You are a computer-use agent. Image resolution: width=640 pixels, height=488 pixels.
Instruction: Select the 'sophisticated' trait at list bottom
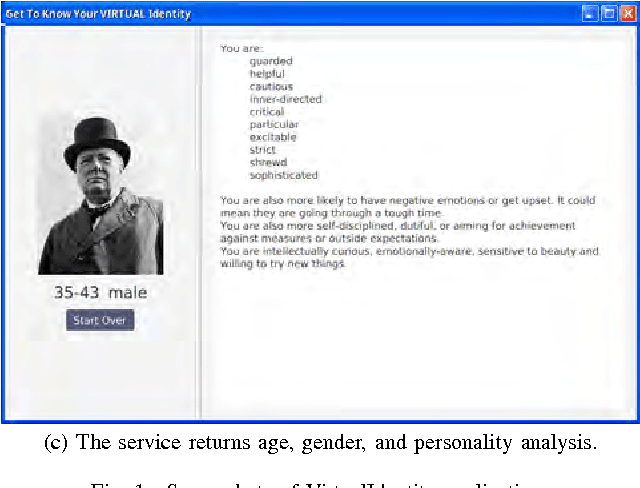[x=284, y=175]
